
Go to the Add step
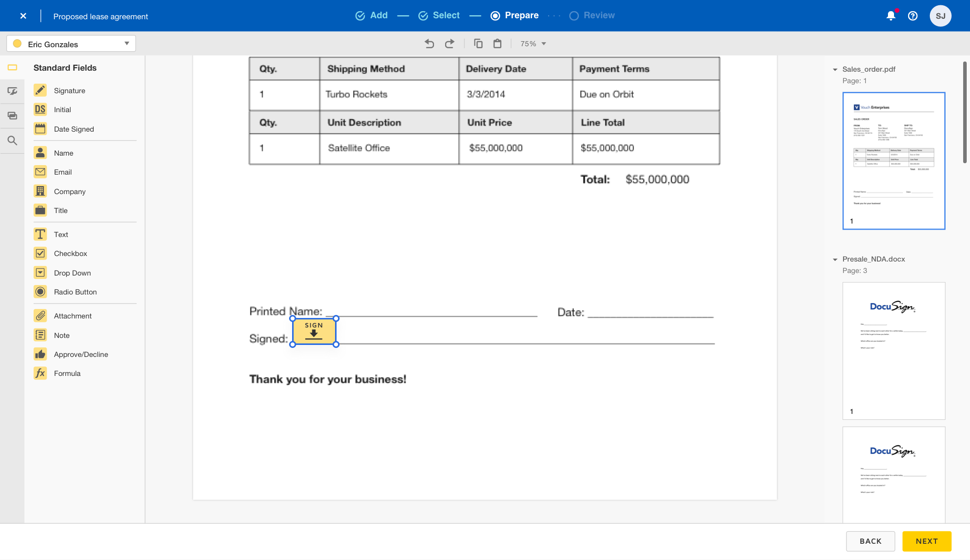[371, 15]
